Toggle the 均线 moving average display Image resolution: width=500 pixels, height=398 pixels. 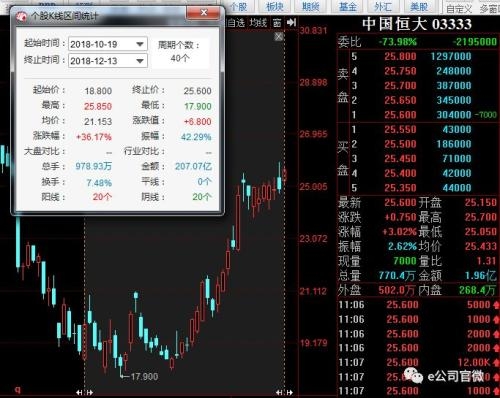(x=258, y=23)
